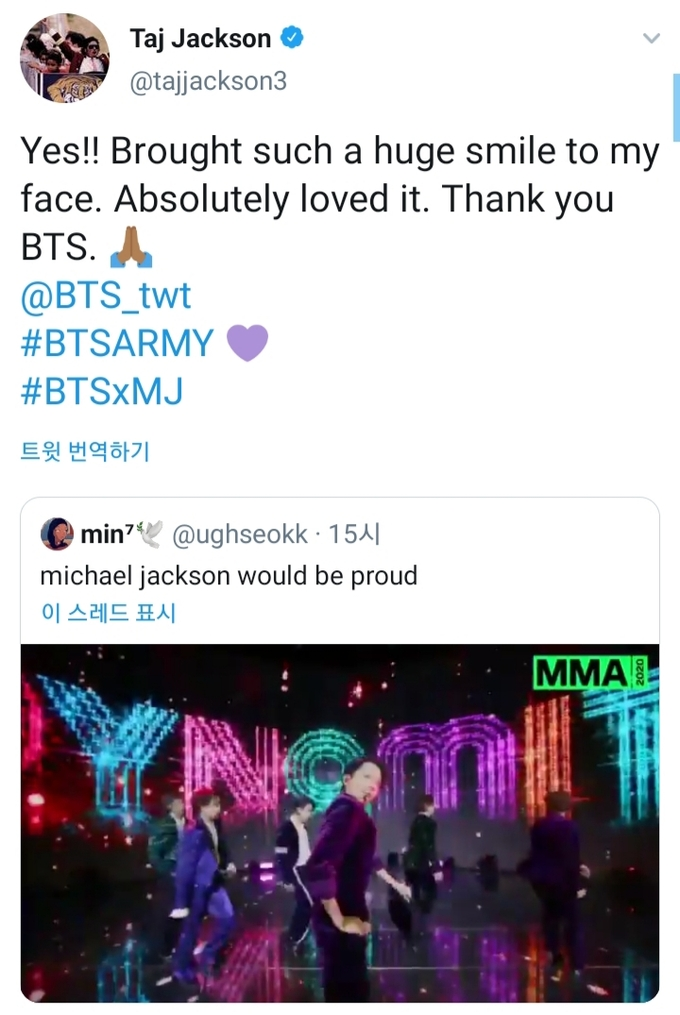Click the quoted tweet text about Michael Jackson
Screen dimensions: 680x1015
point(228,576)
